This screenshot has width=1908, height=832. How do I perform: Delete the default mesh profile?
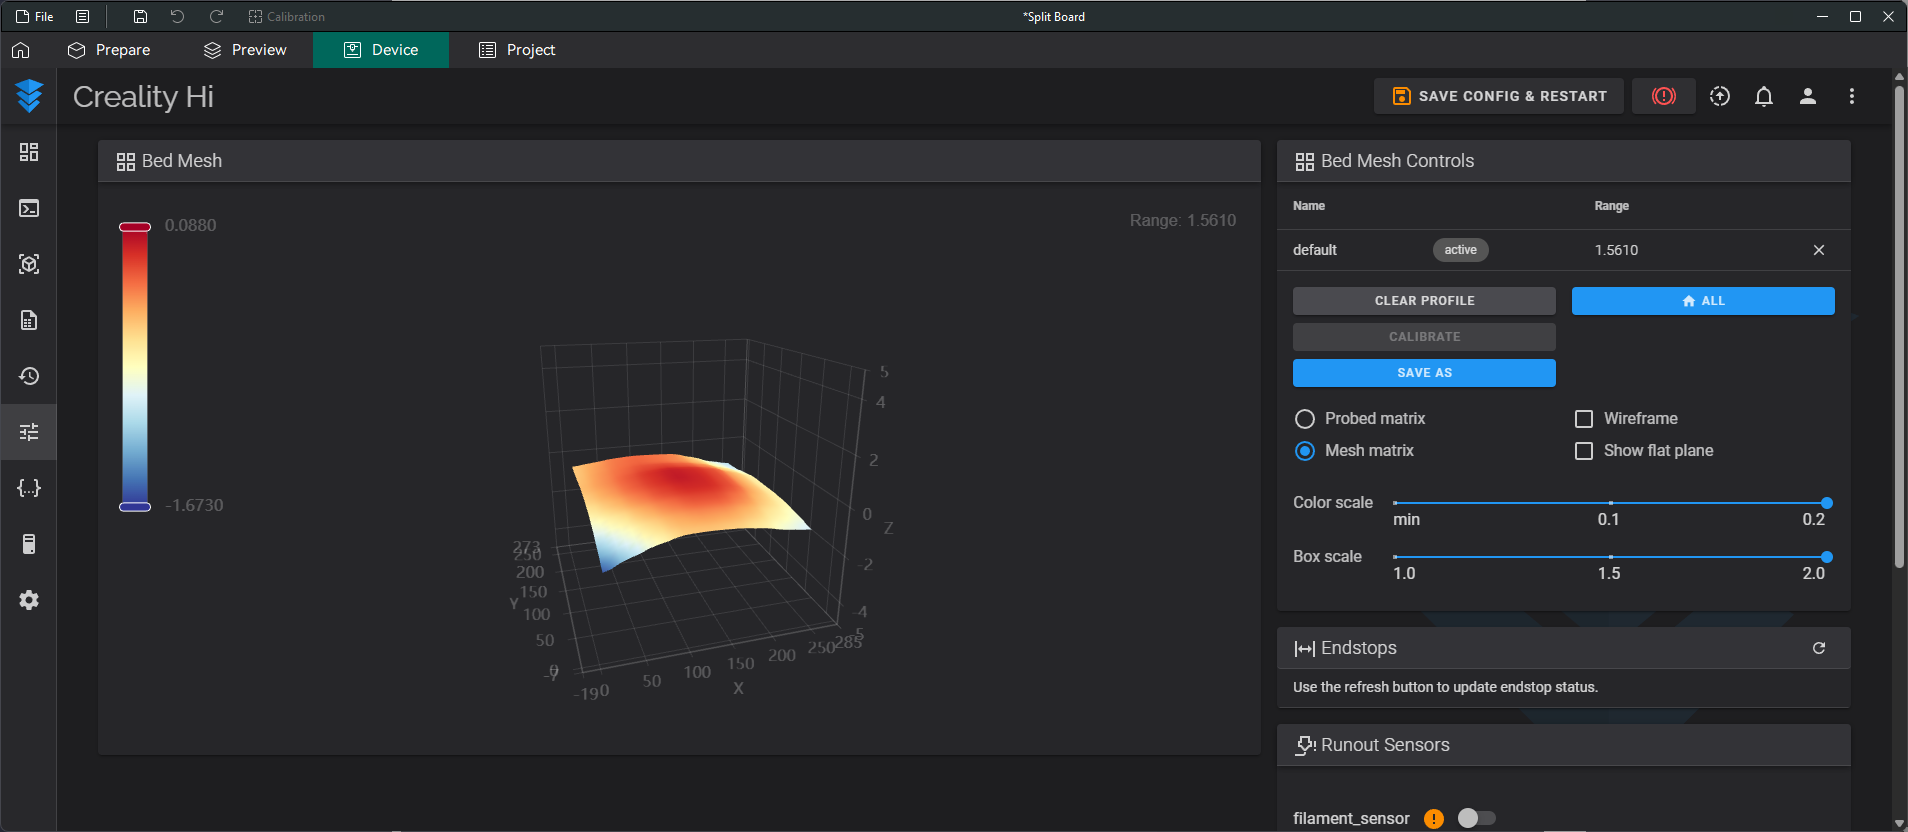pos(1819,250)
